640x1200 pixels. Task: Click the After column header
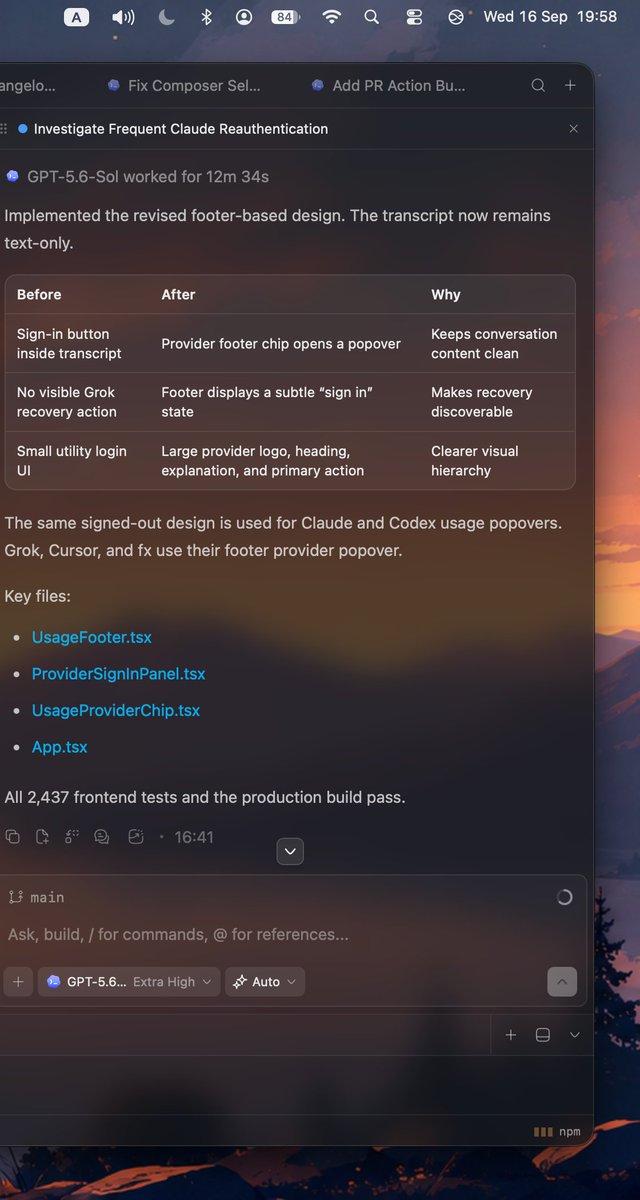178,294
